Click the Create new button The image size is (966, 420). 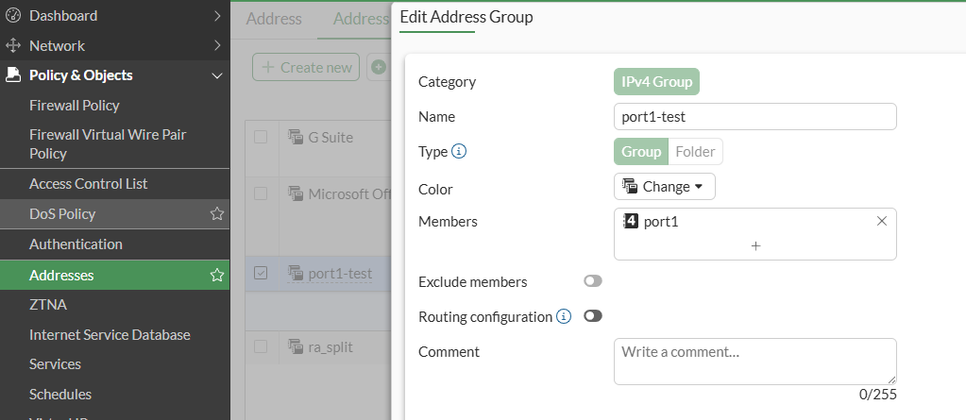point(306,67)
